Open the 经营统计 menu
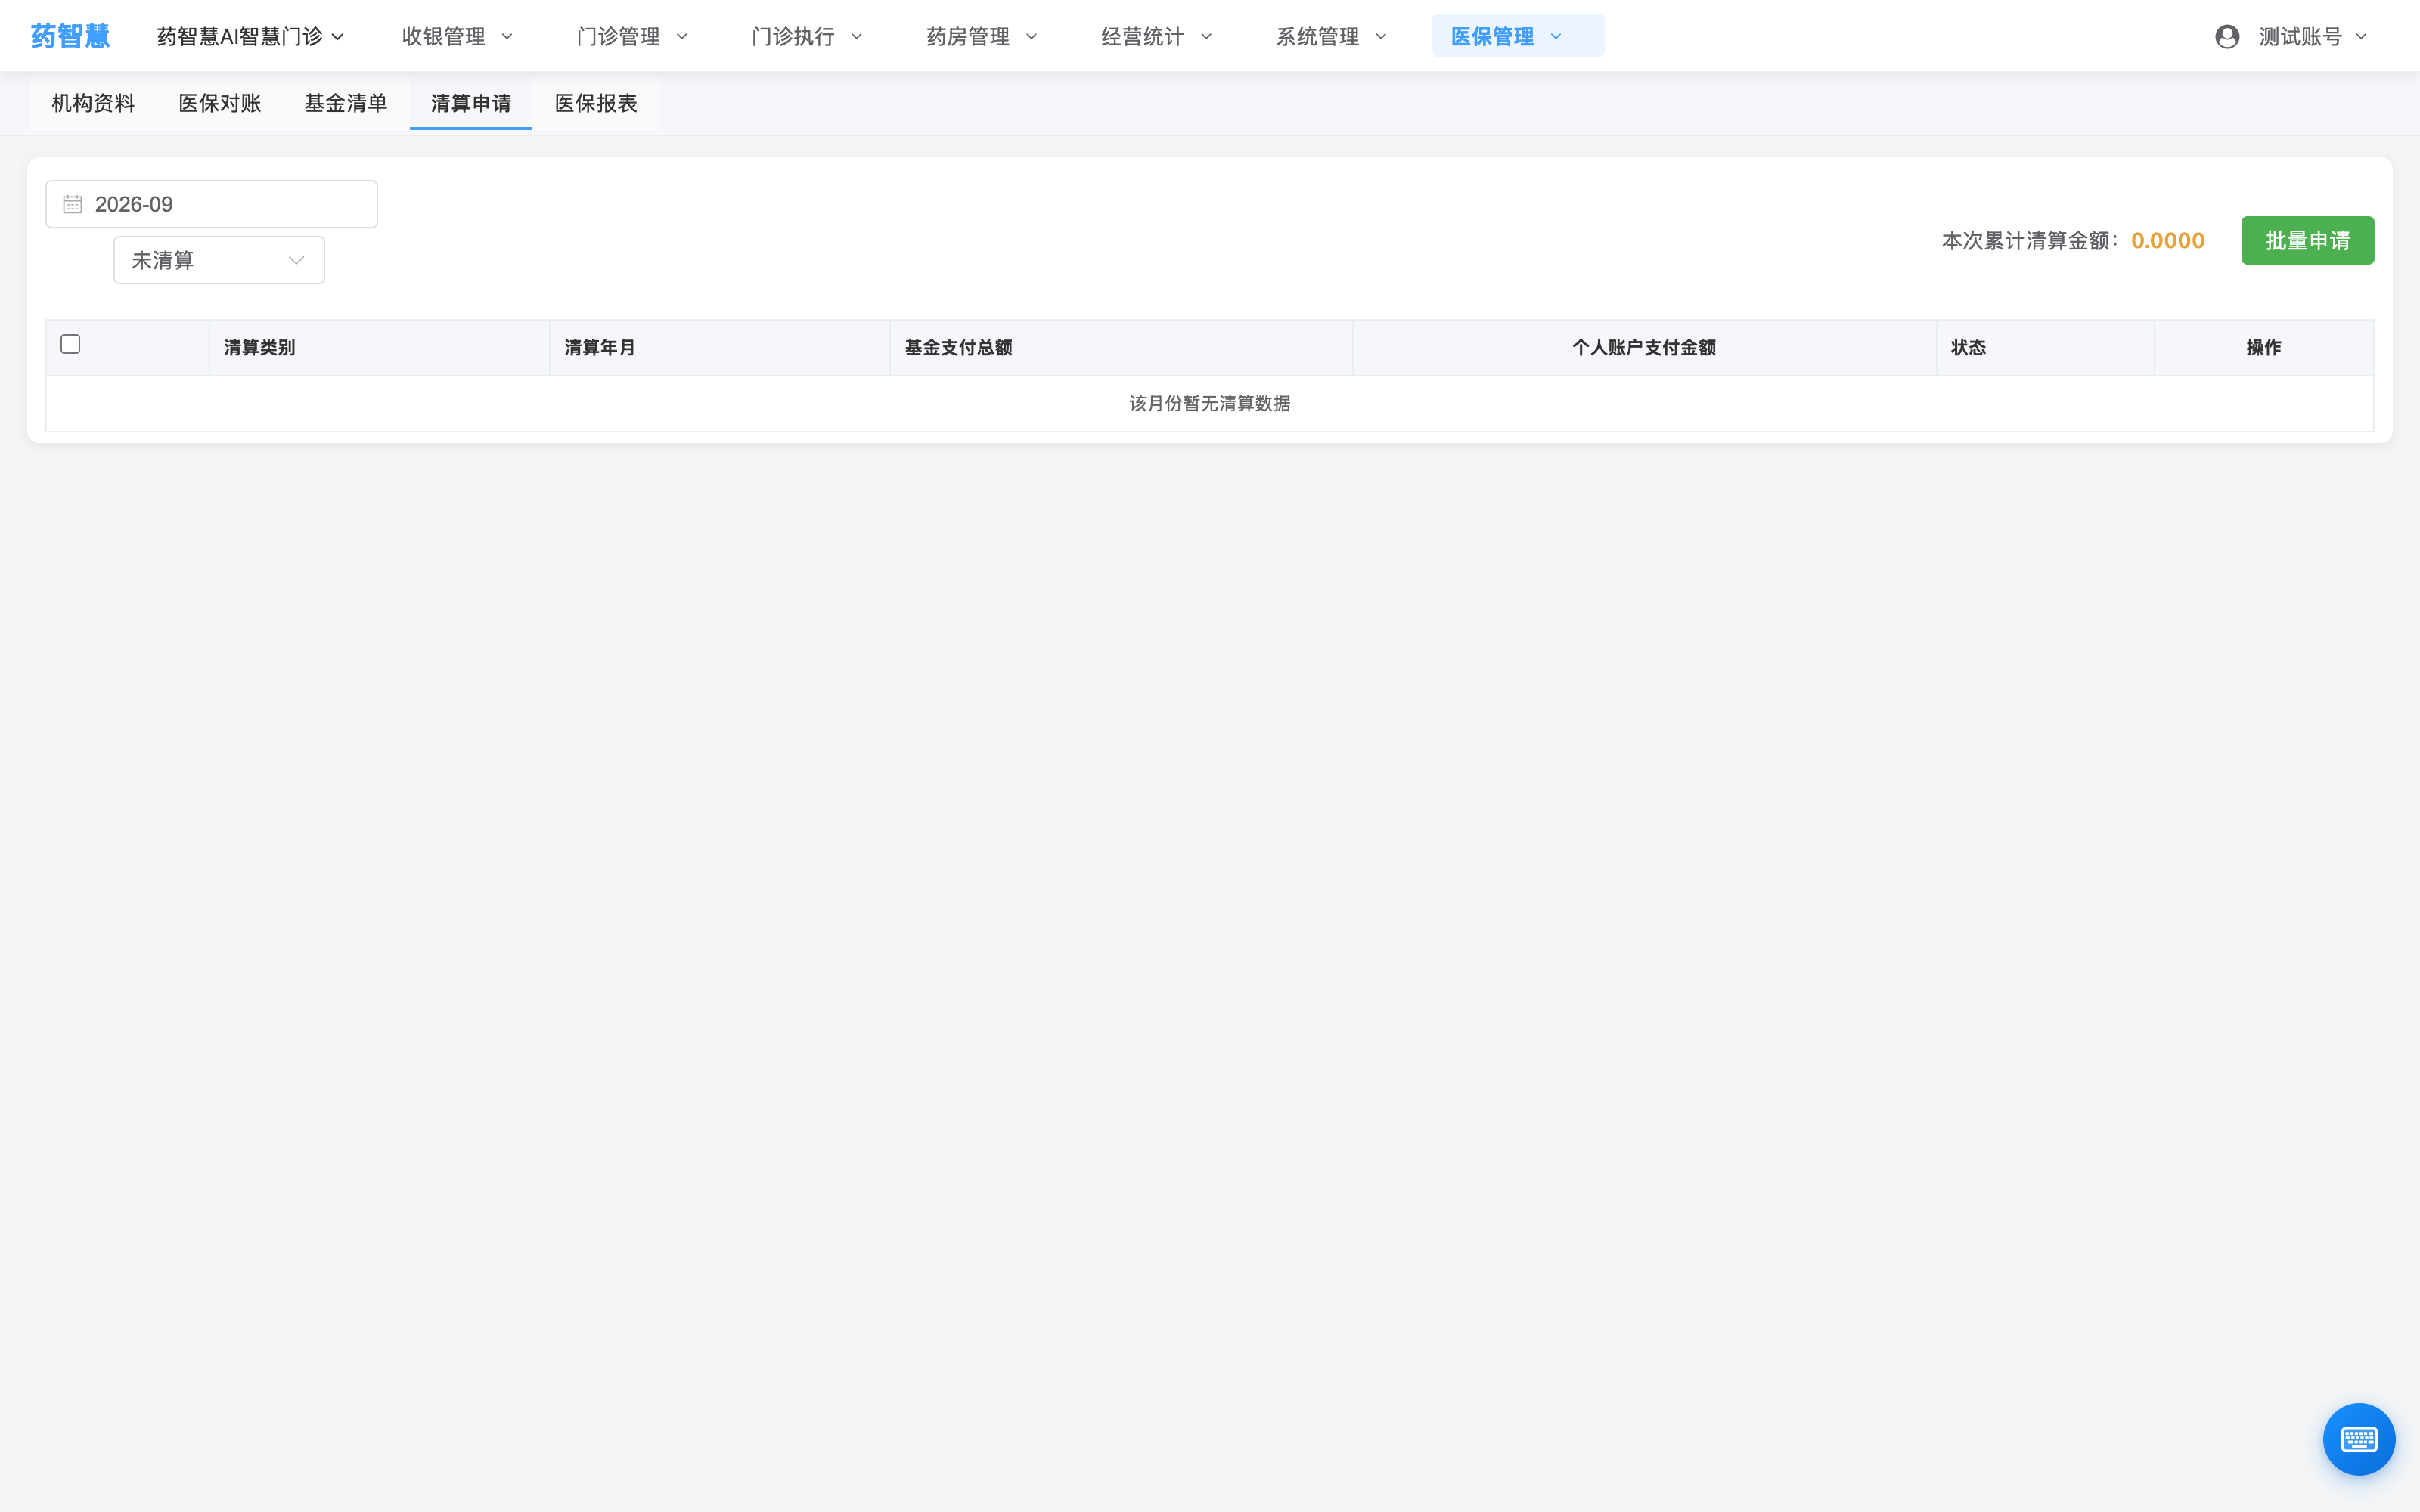Screen dimensions: 2420x1512 pyautogui.click(x=1156, y=37)
